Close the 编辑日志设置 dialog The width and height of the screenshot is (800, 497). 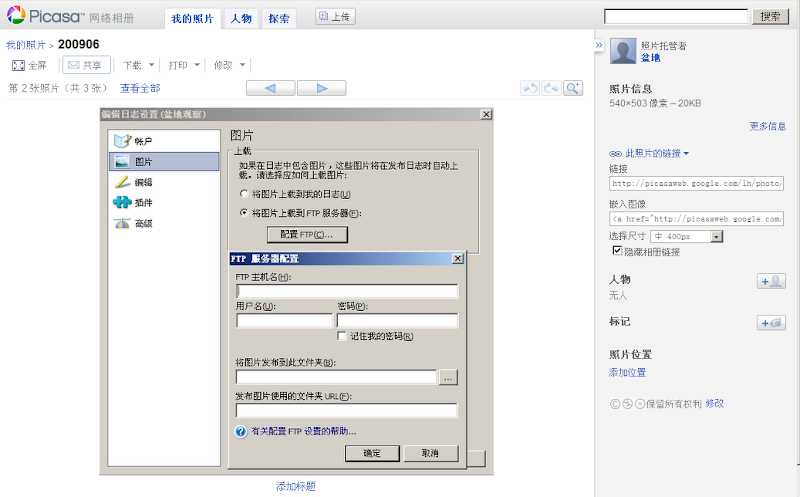(x=486, y=114)
